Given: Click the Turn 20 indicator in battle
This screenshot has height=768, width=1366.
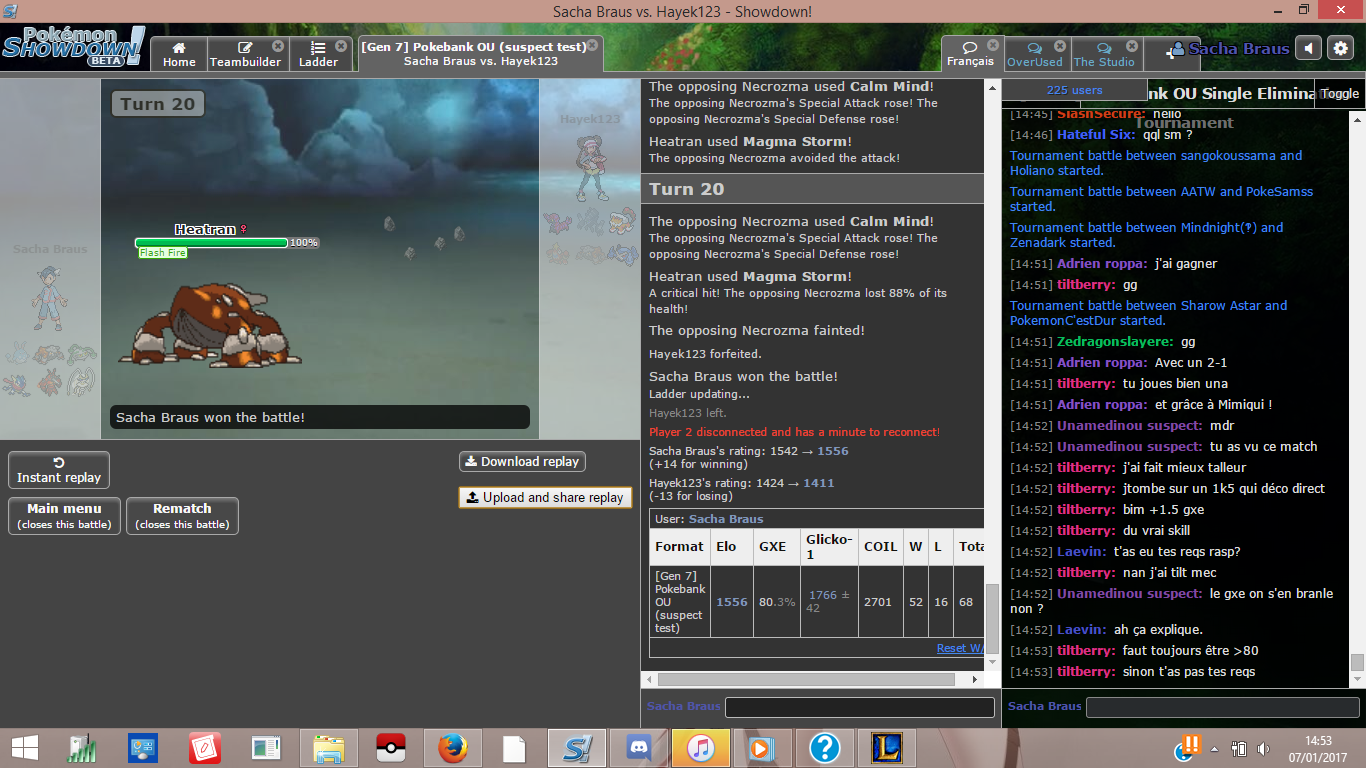Looking at the screenshot, I should (x=158, y=104).
